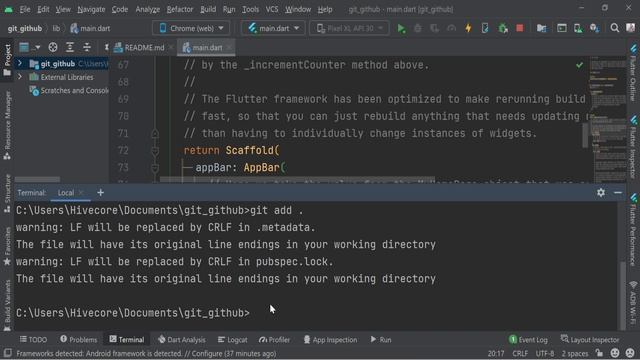
Task: Open the Event Log tool window
Action: (529, 339)
